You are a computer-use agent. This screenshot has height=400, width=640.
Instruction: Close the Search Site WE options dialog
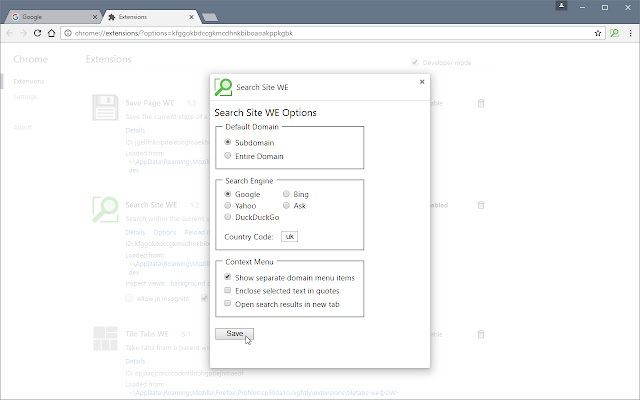(x=422, y=82)
